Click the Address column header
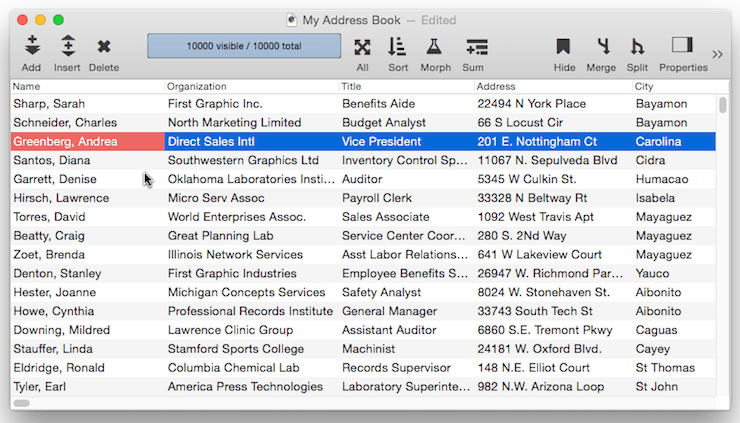Viewport: 740px width, 423px height. pos(553,86)
